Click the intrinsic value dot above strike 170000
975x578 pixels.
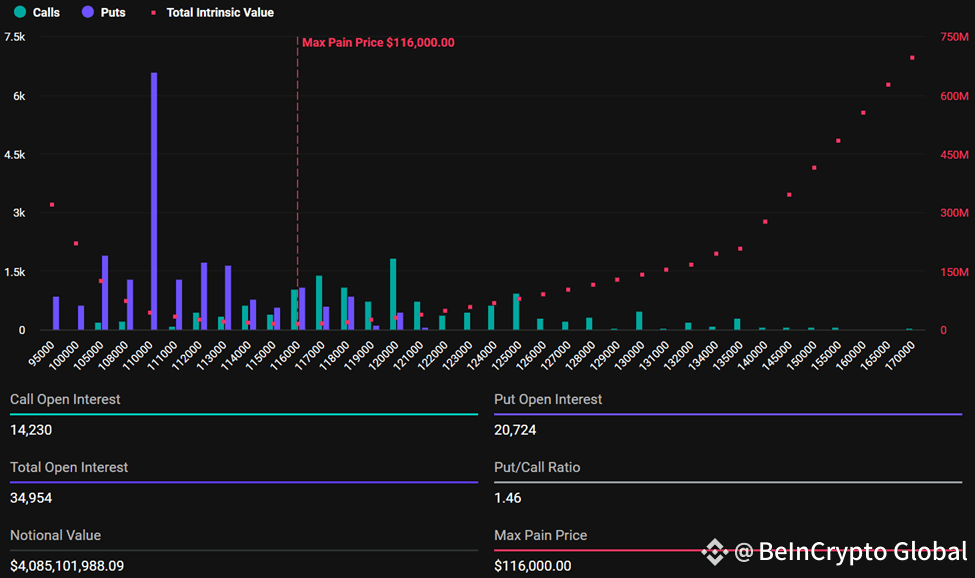point(912,58)
